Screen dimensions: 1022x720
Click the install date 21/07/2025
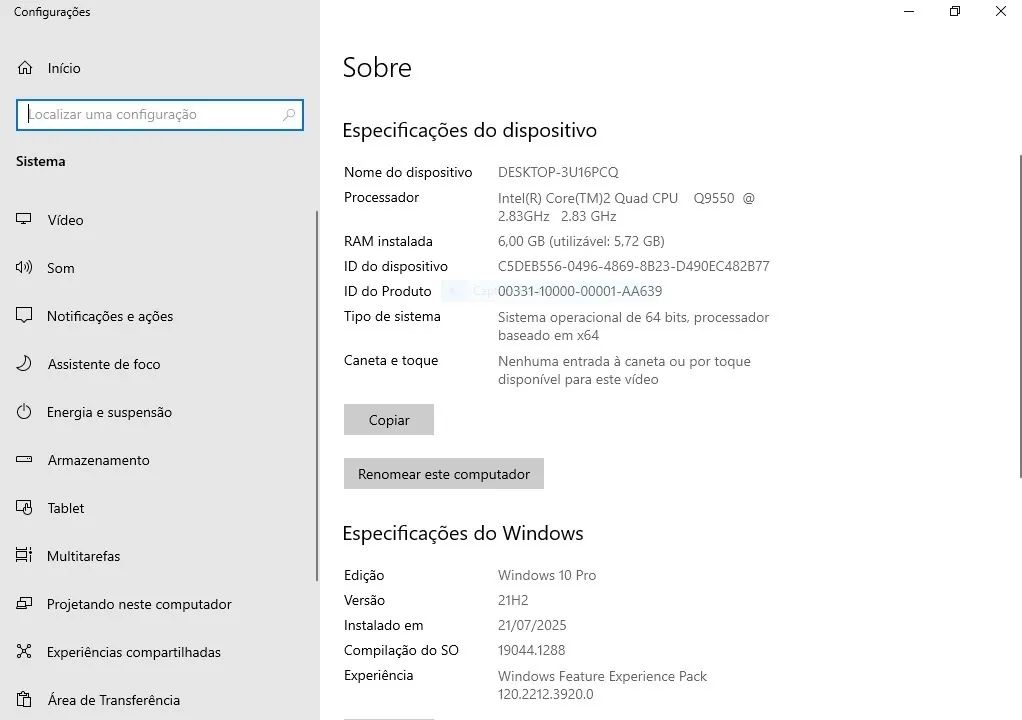tap(532, 626)
